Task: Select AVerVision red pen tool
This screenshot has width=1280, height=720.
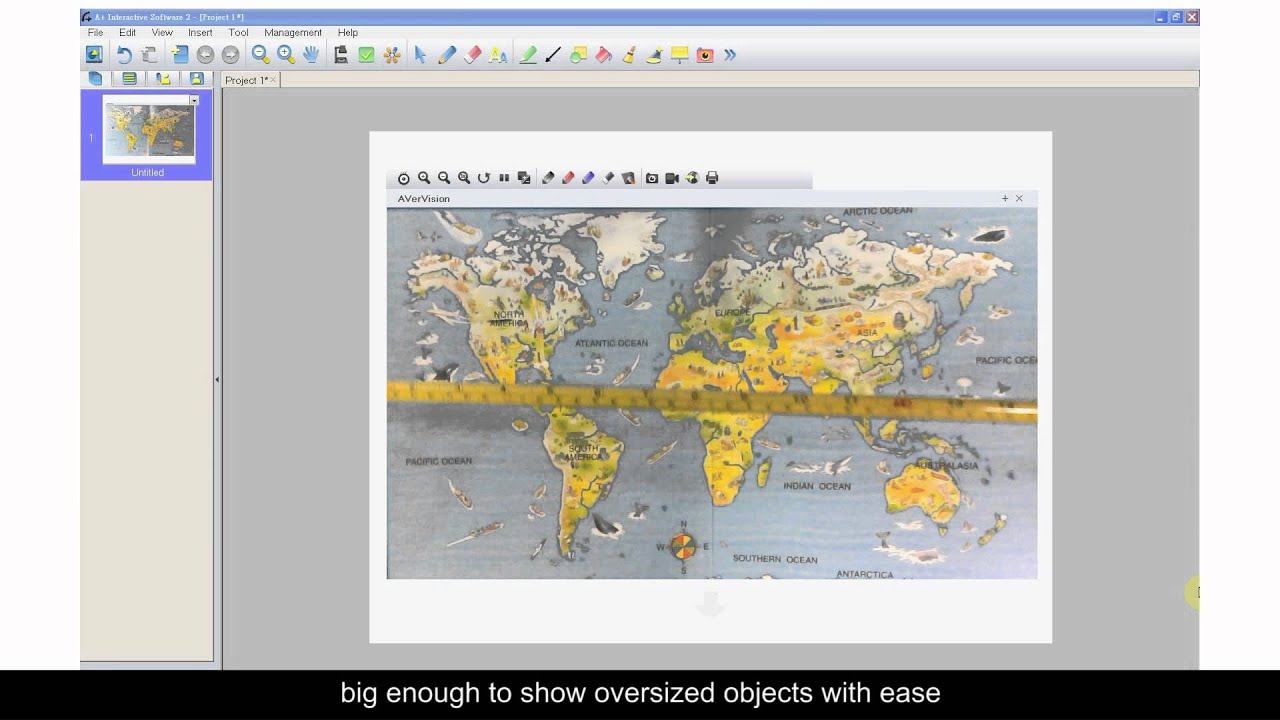Action: [x=568, y=178]
